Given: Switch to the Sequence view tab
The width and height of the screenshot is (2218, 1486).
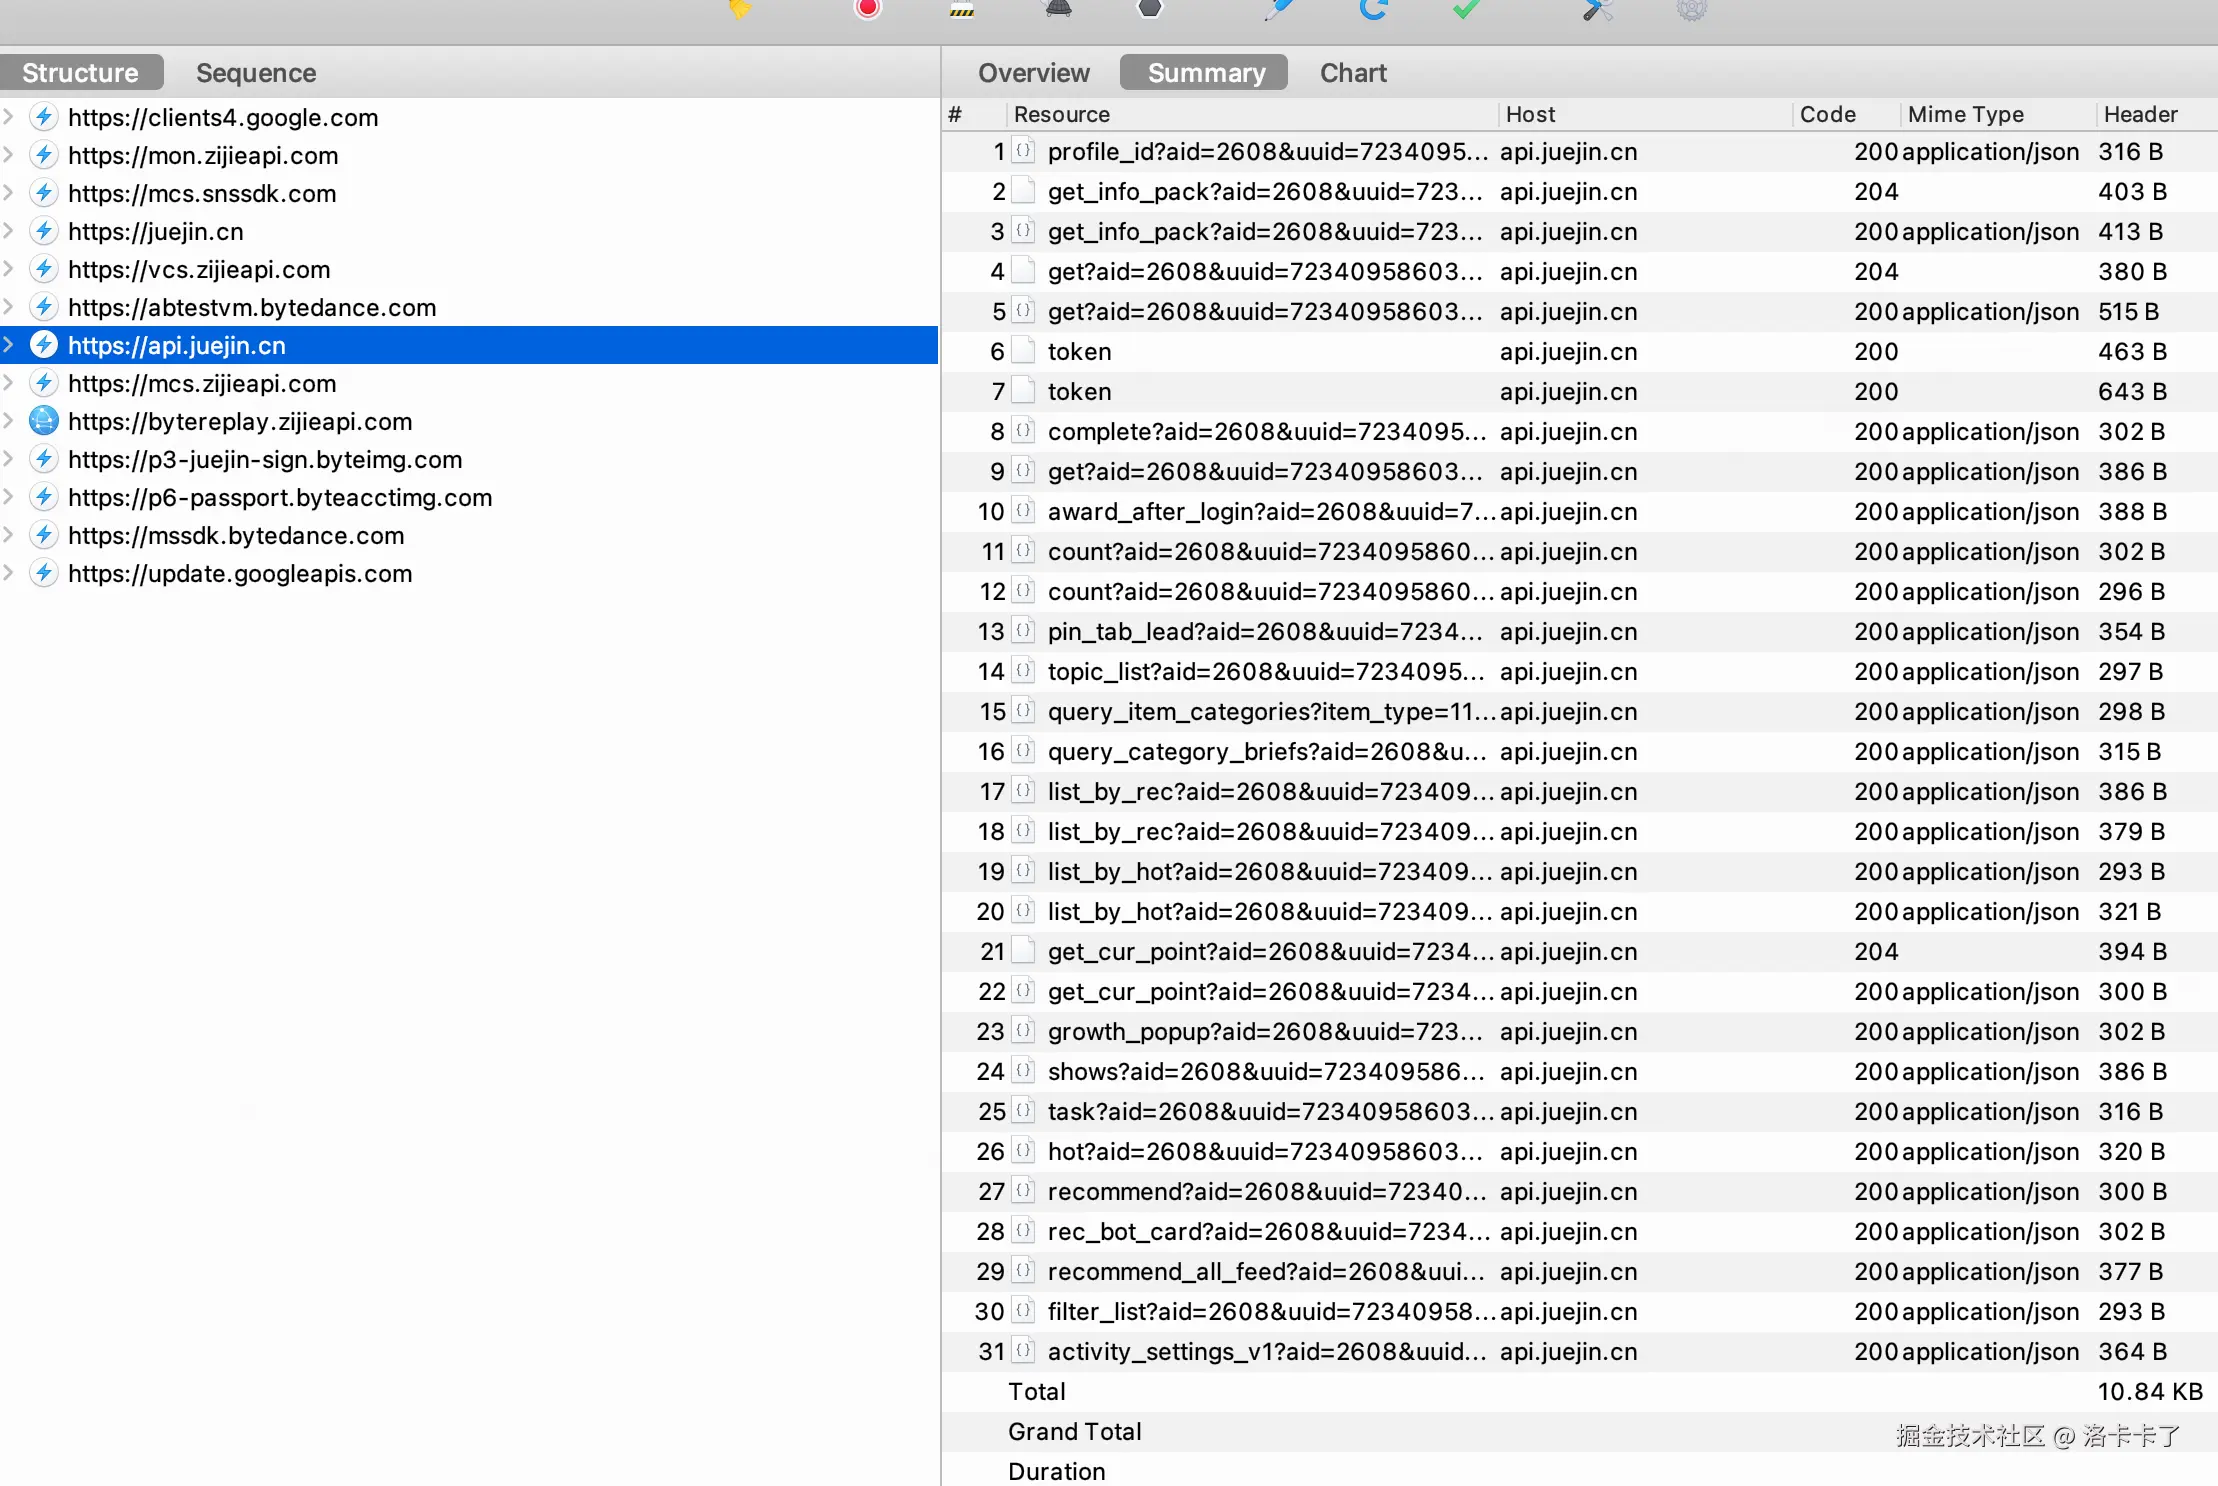Looking at the screenshot, I should pyautogui.click(x=256, y=73).
